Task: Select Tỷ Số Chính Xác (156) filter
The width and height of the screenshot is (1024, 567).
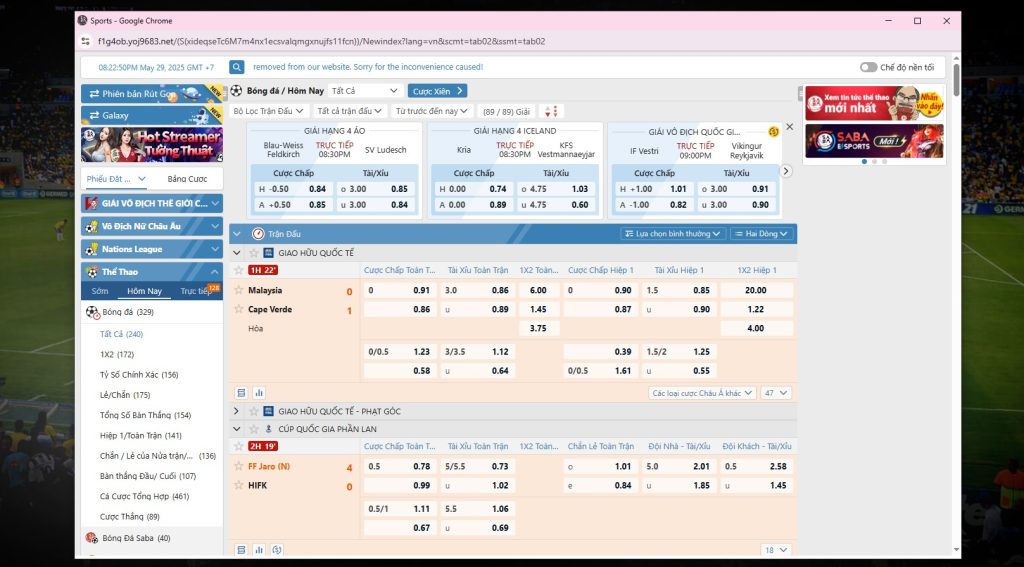Action: click(x=139, y=375)
